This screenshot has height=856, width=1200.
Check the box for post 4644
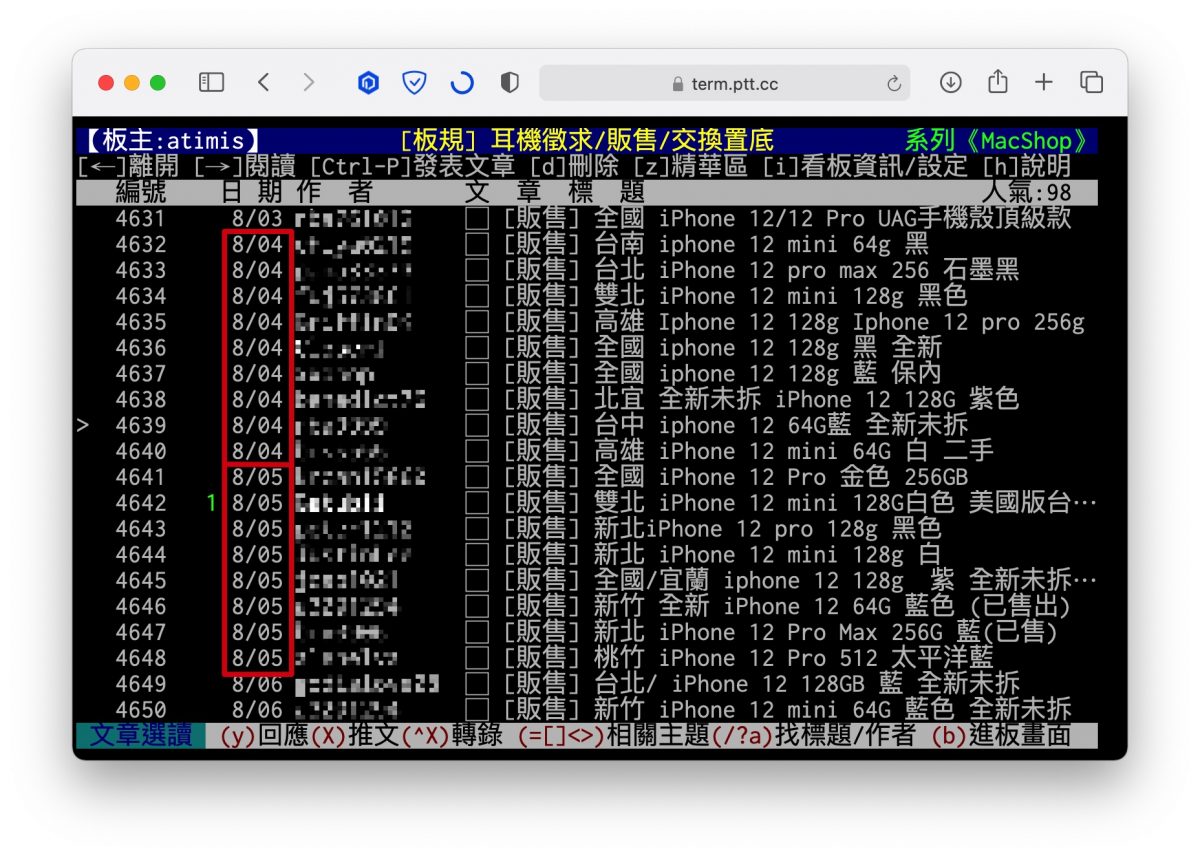point(477,555)
